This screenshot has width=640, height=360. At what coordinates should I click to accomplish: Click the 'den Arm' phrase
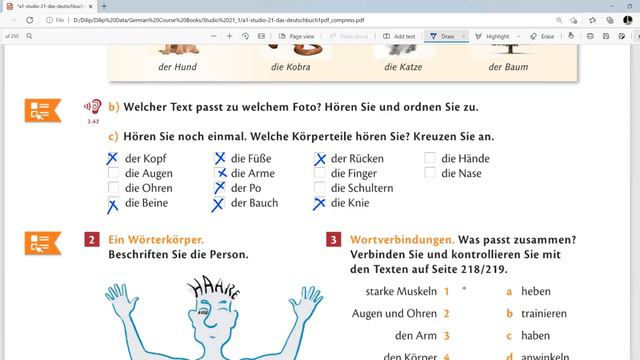coord(416,336)
